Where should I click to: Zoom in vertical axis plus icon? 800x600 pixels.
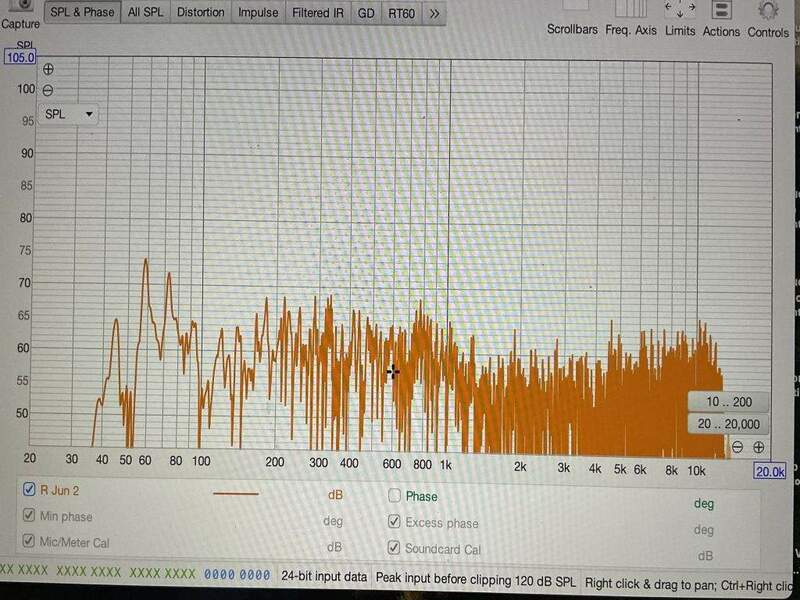pyautogui.click(x=48, y=69)
